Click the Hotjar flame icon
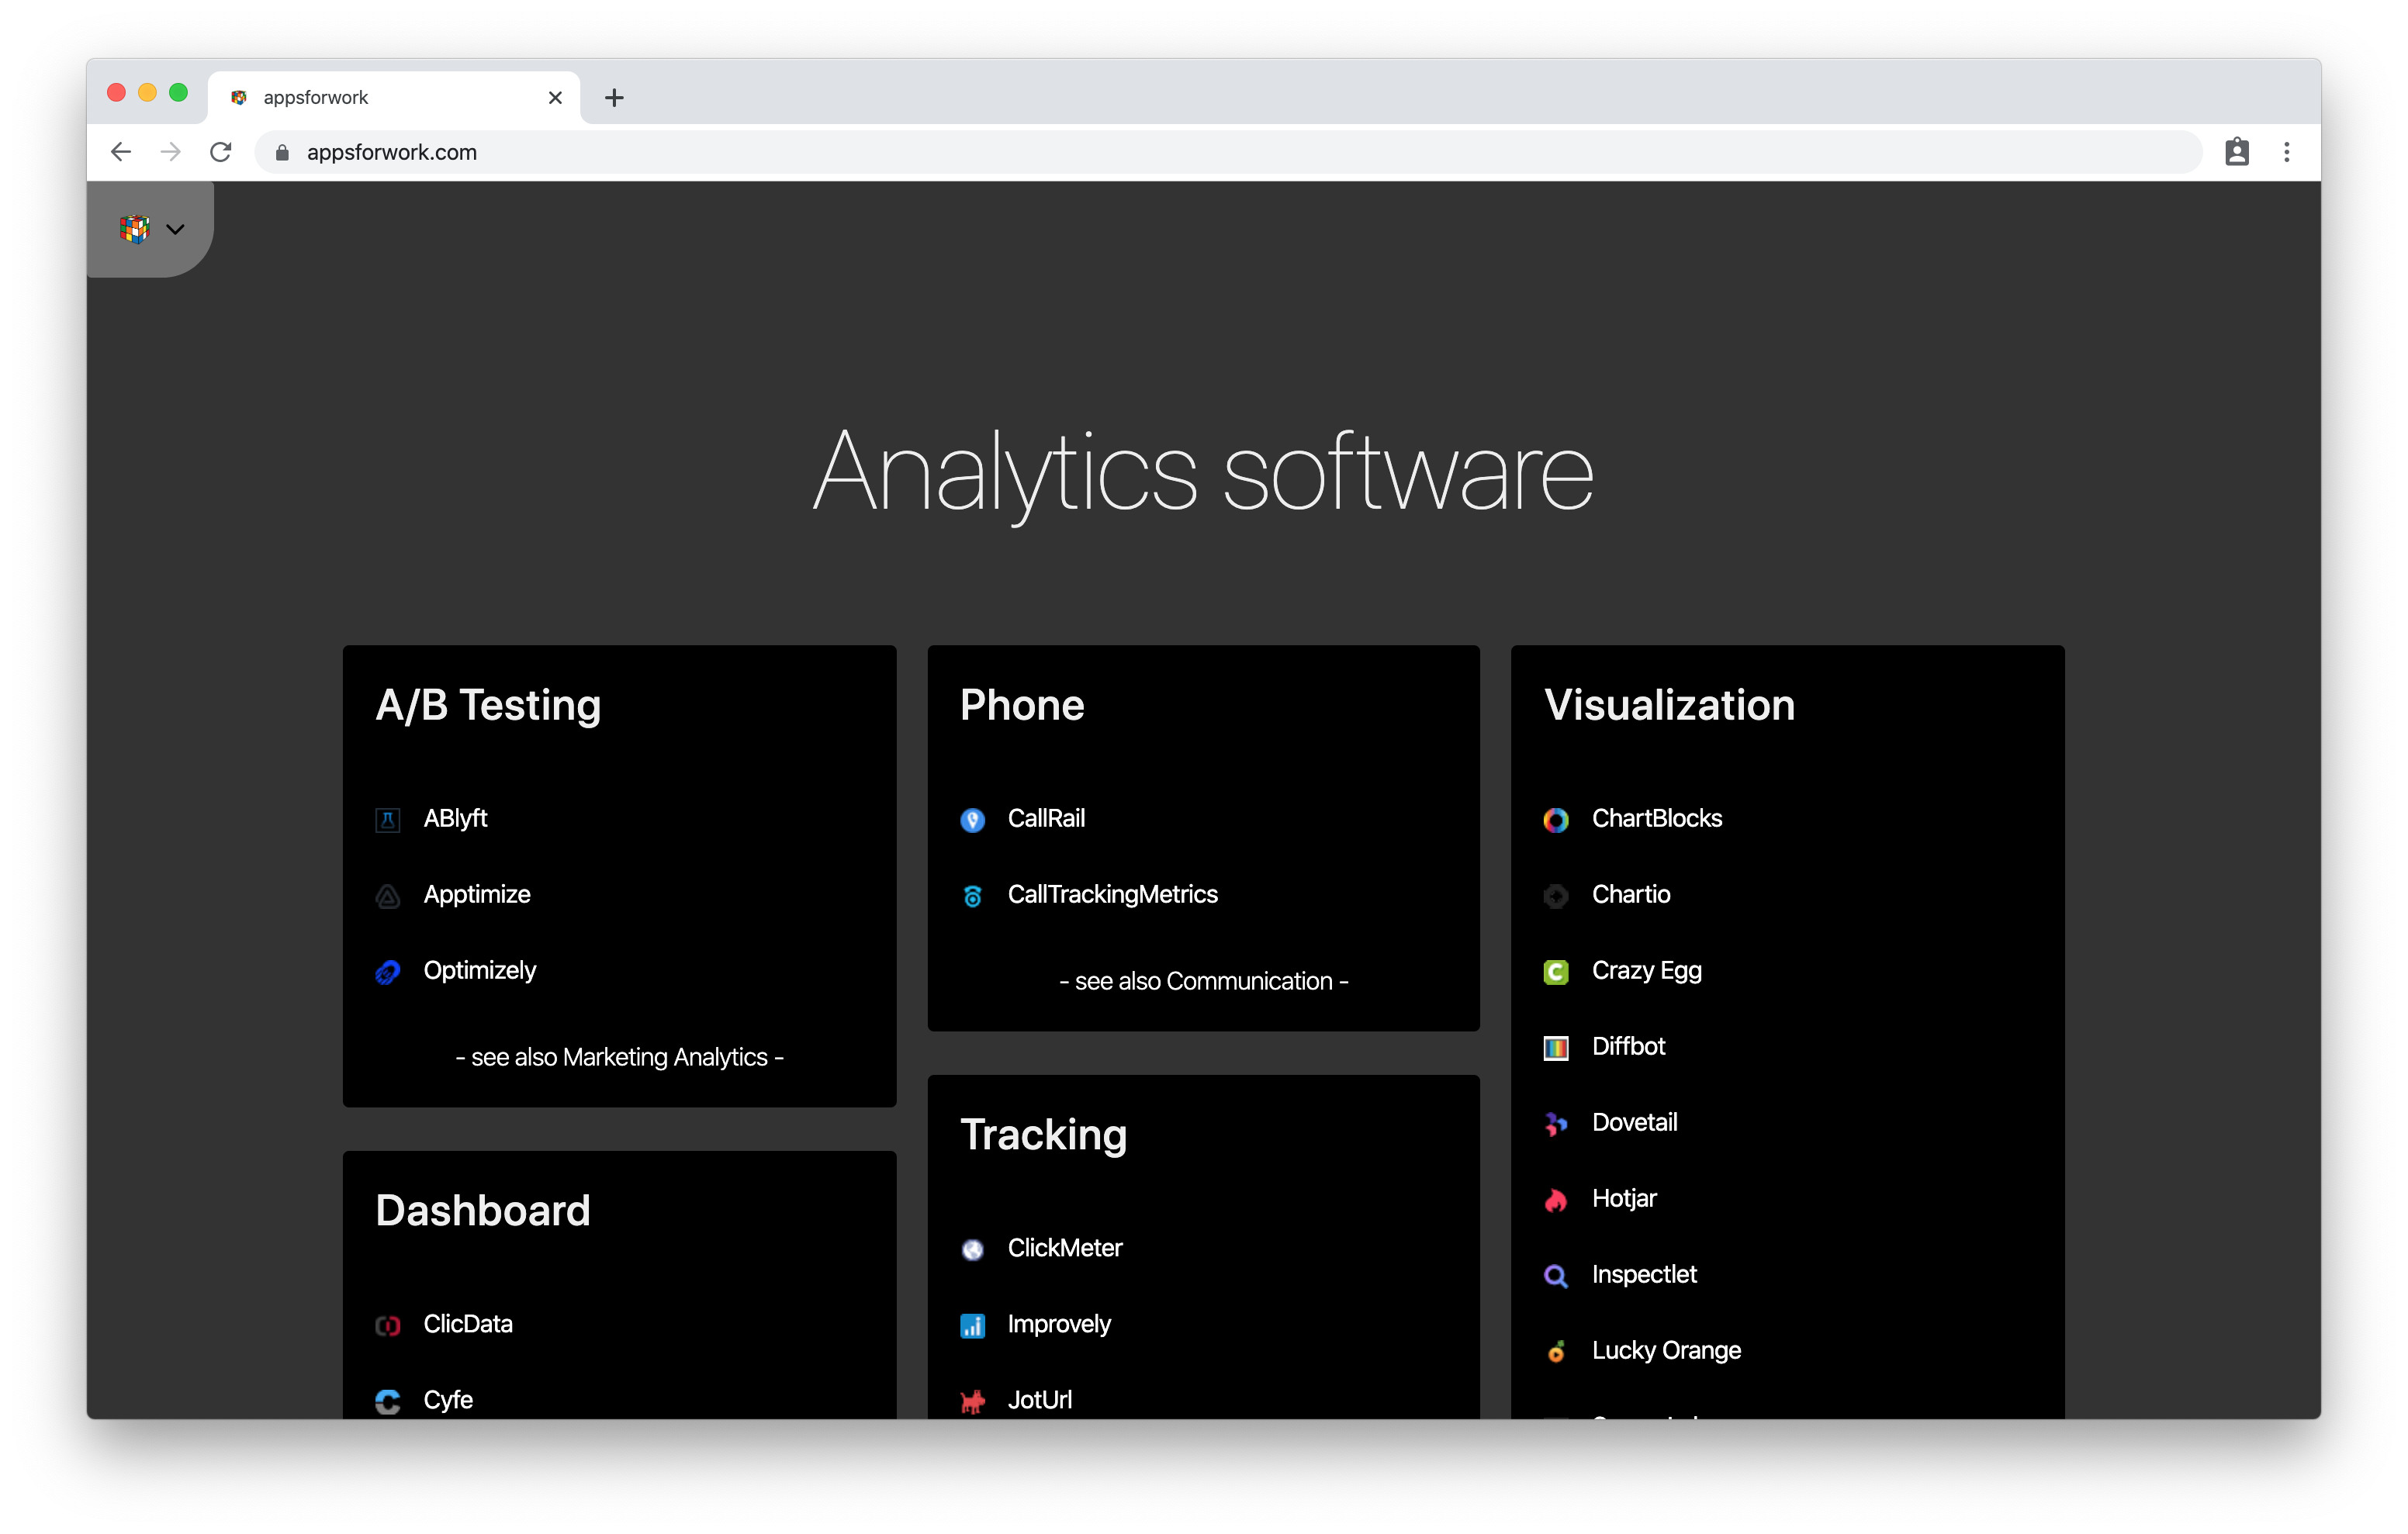Viewport: 2408px width, 1534px height. pos(1556,1199)
